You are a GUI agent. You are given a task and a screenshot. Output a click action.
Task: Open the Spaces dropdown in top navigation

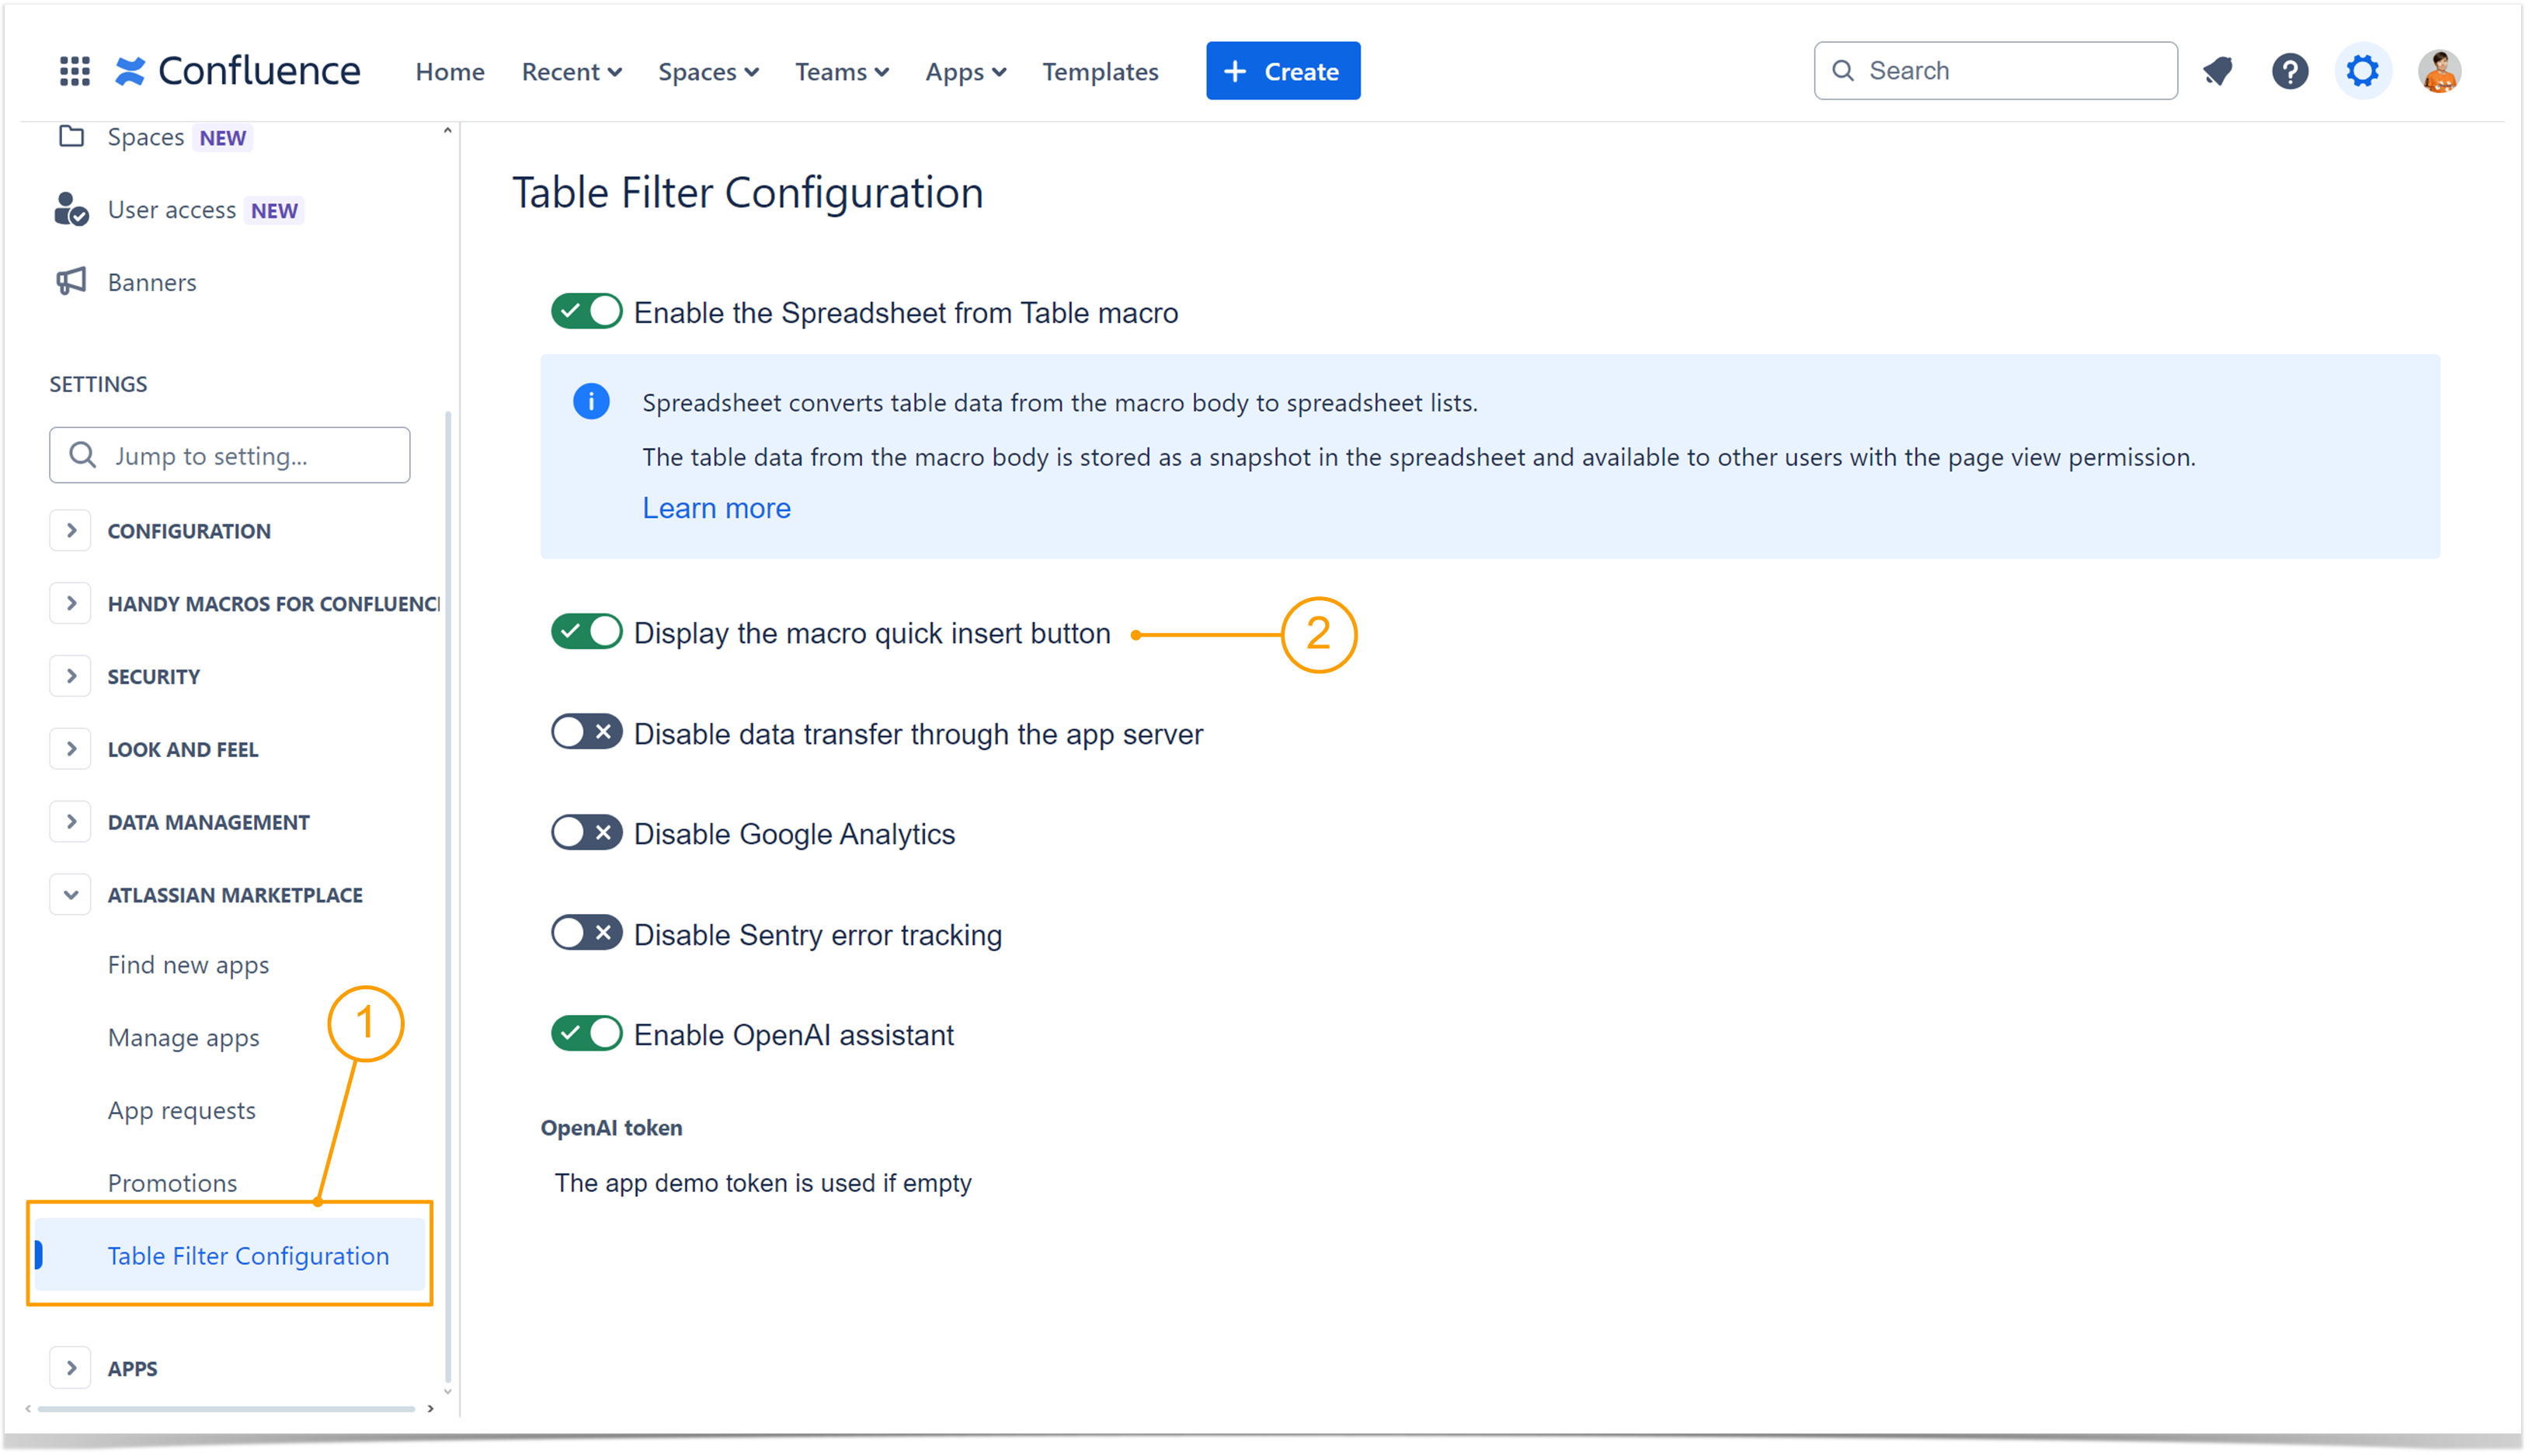pos(708,72)
